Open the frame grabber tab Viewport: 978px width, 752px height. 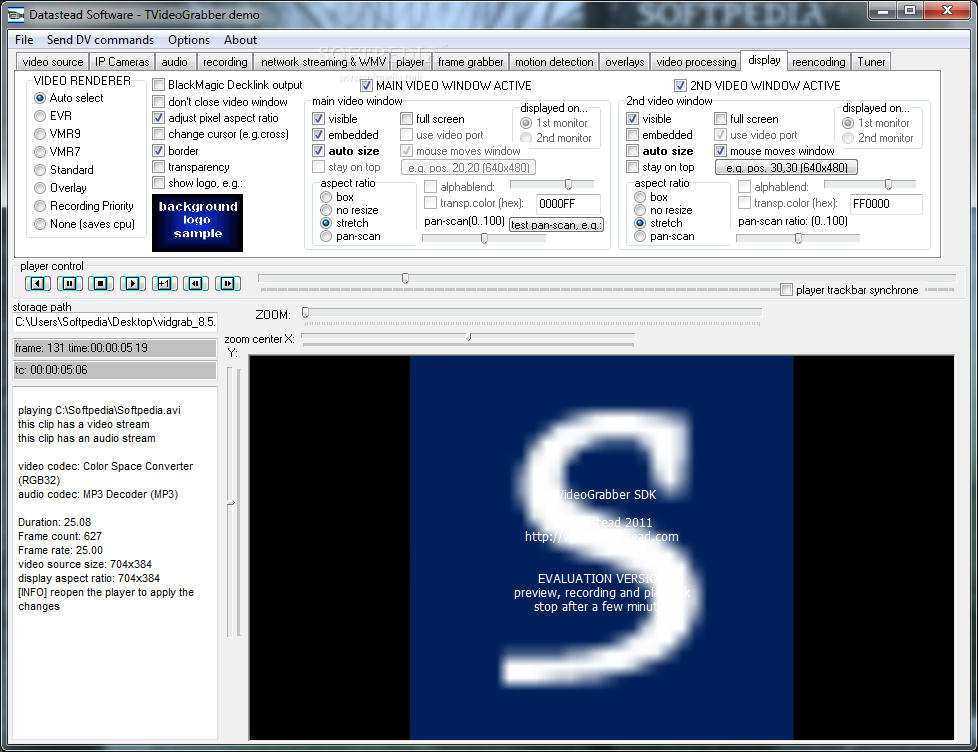tap(470, 62)
